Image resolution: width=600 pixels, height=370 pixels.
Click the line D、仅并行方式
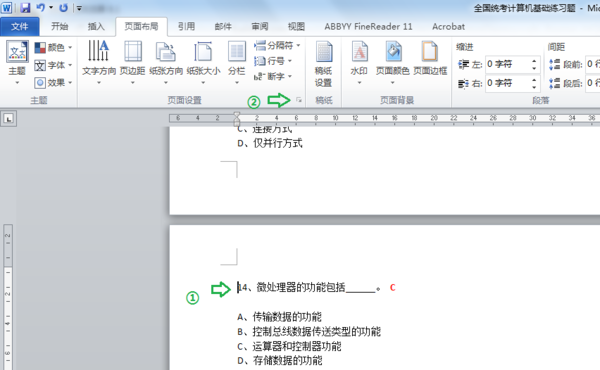tap(270, 143)
